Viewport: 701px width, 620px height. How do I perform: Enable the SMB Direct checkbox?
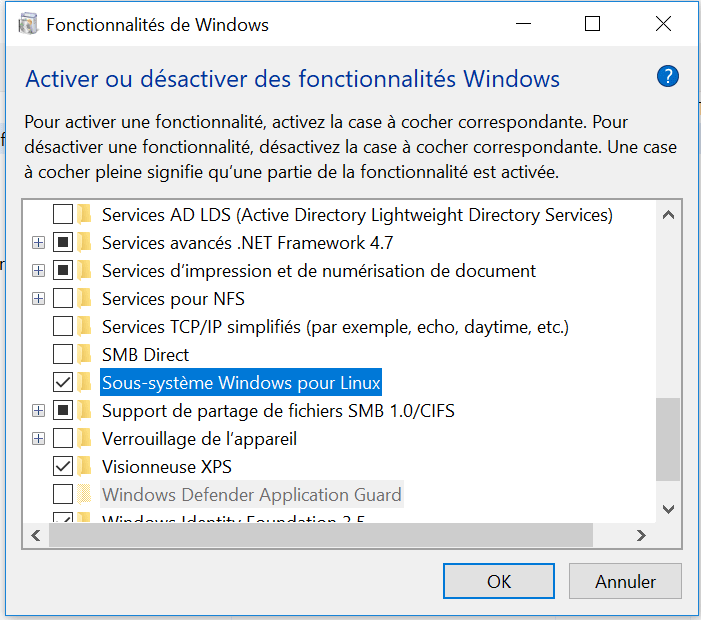tap(62, 354)
